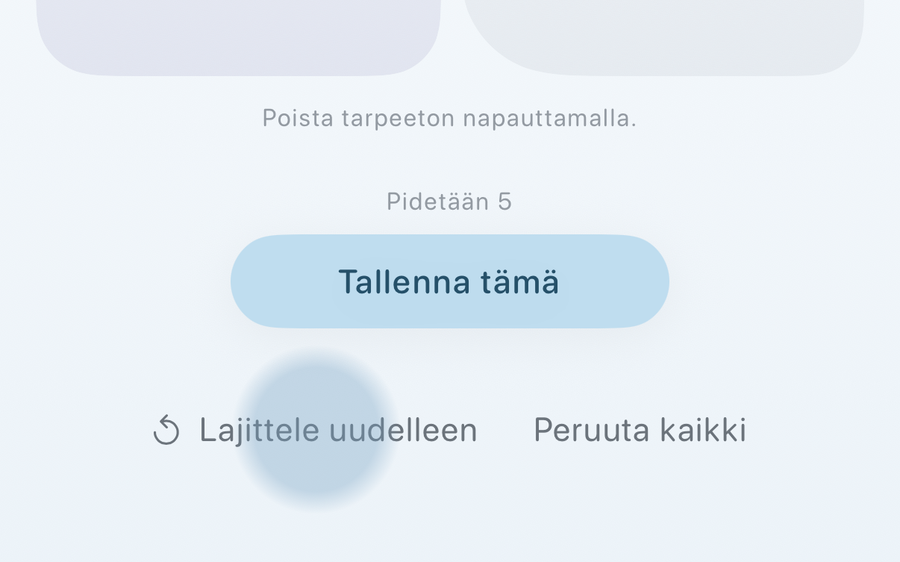Remove the left card by tapping it
Screen dimensions: 900x562
coord(239,37)
